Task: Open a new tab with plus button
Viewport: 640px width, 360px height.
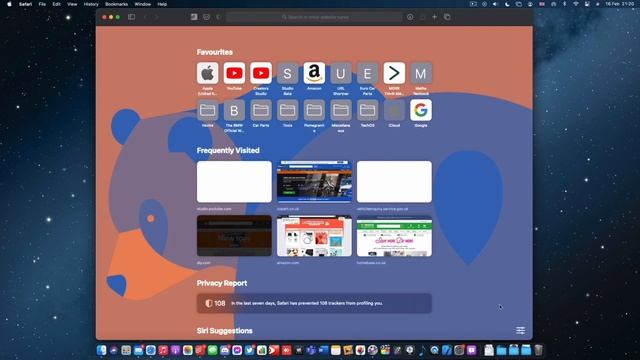Action: click(x=434, y=17)
